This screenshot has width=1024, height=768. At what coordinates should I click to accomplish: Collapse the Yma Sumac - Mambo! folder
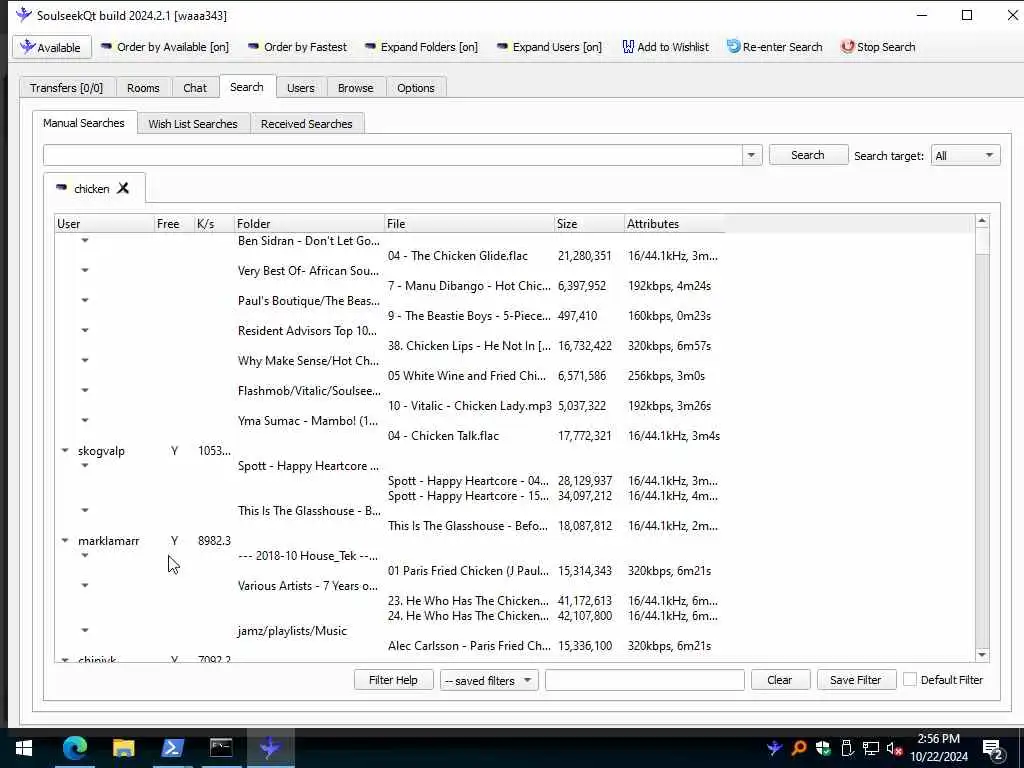pos(85,421)
